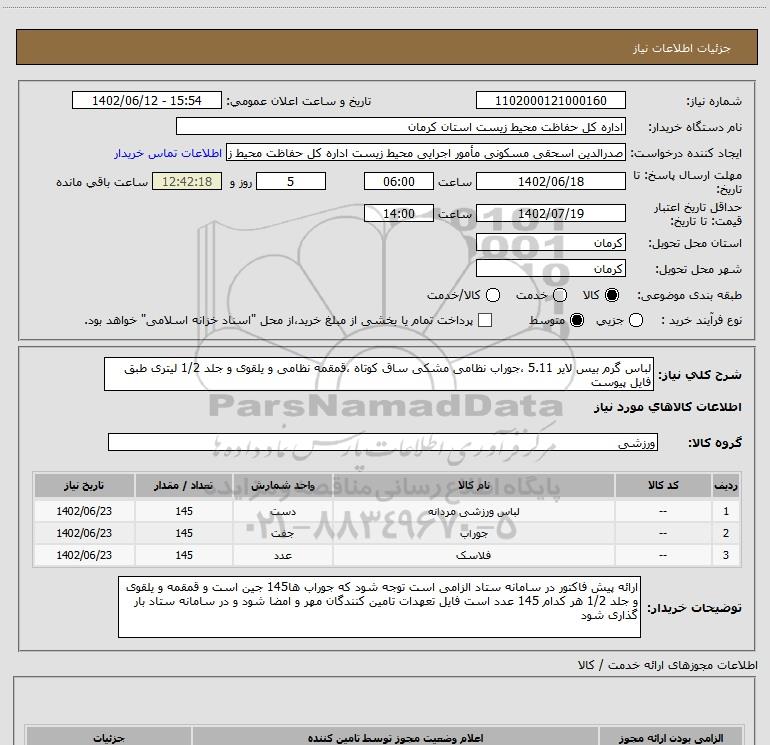Select the خدمت radio button
Image resolution: width=770 pixels, height=745 pixels.
[x=560, y=295]
